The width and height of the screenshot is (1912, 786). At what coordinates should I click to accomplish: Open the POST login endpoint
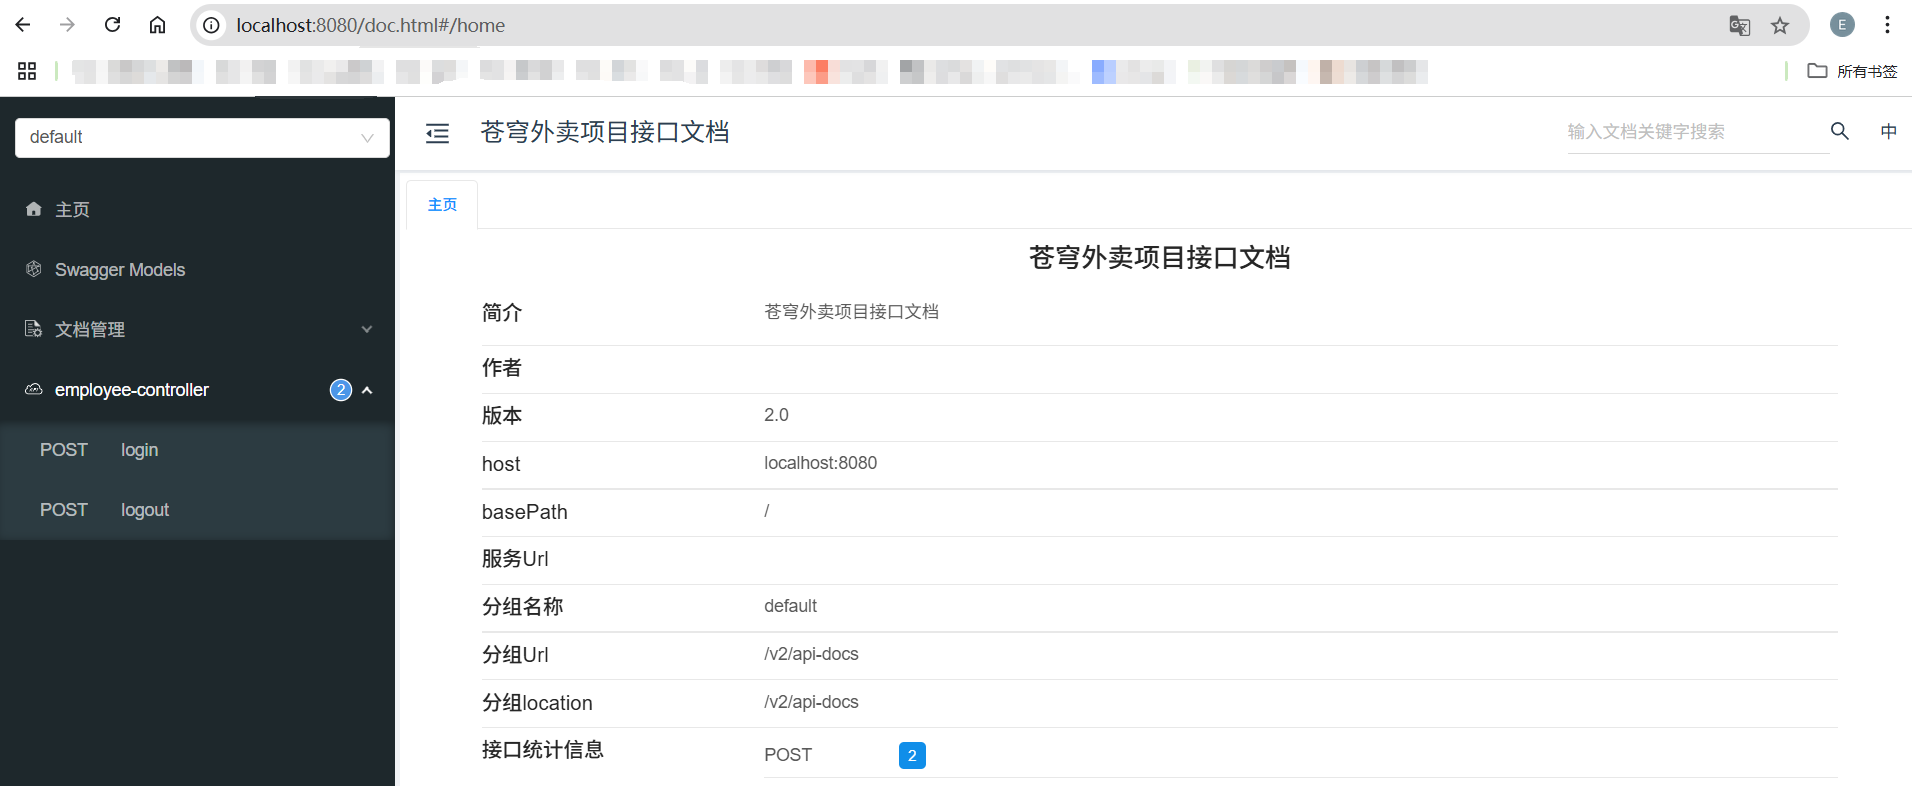point(197,450)
